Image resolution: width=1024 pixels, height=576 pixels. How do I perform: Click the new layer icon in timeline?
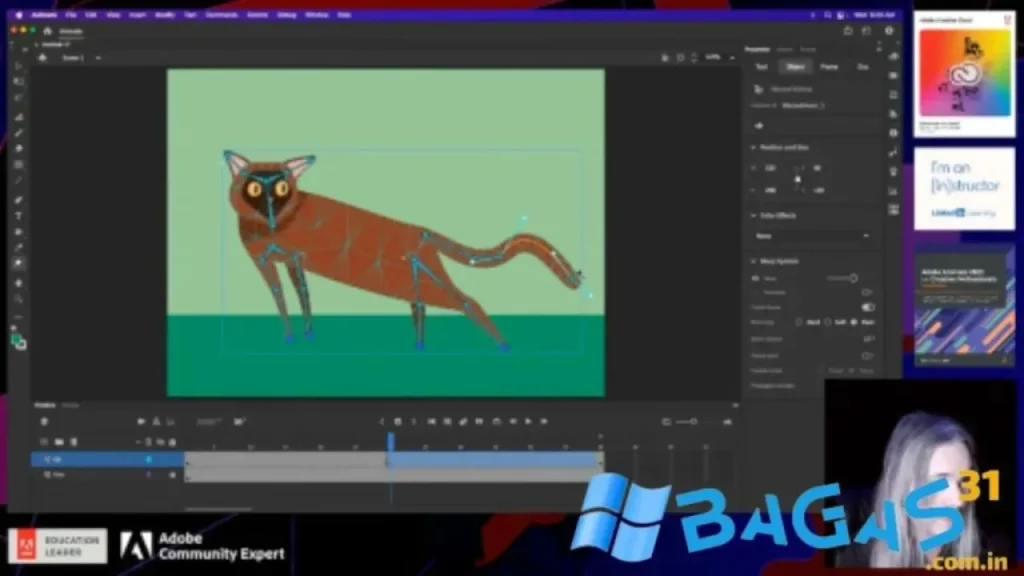45,441
